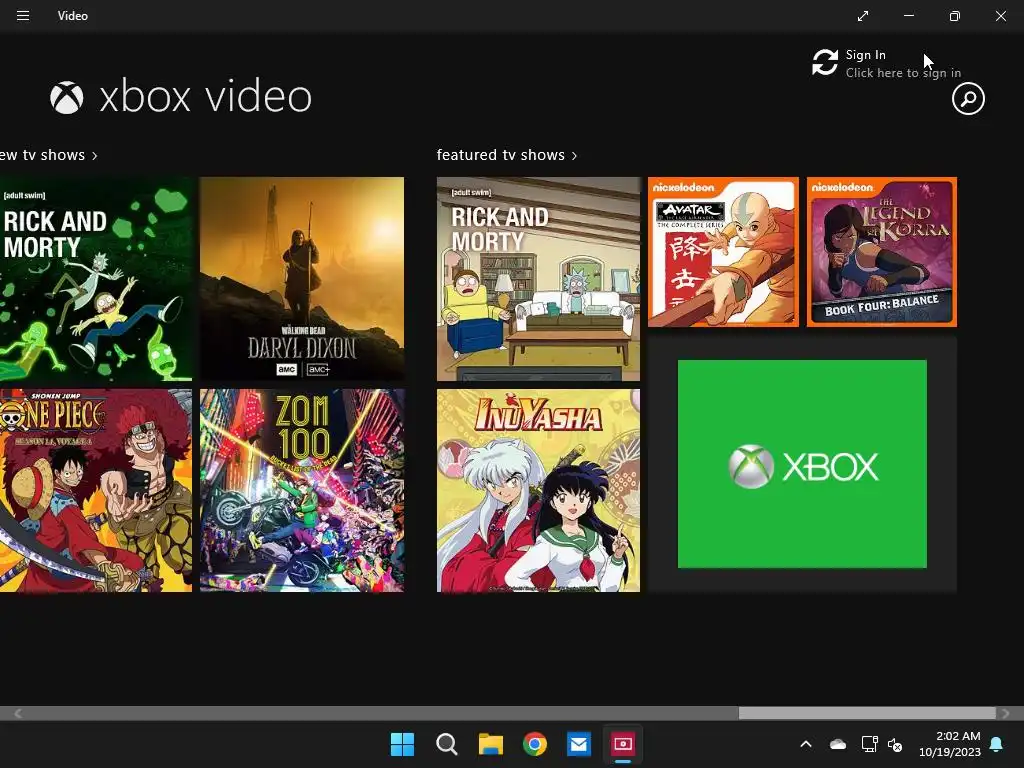The height and width of the screenshot is (768, 1024).
Task: Open the Mail app from the taskbar
Action: click(x=579, y=744)
